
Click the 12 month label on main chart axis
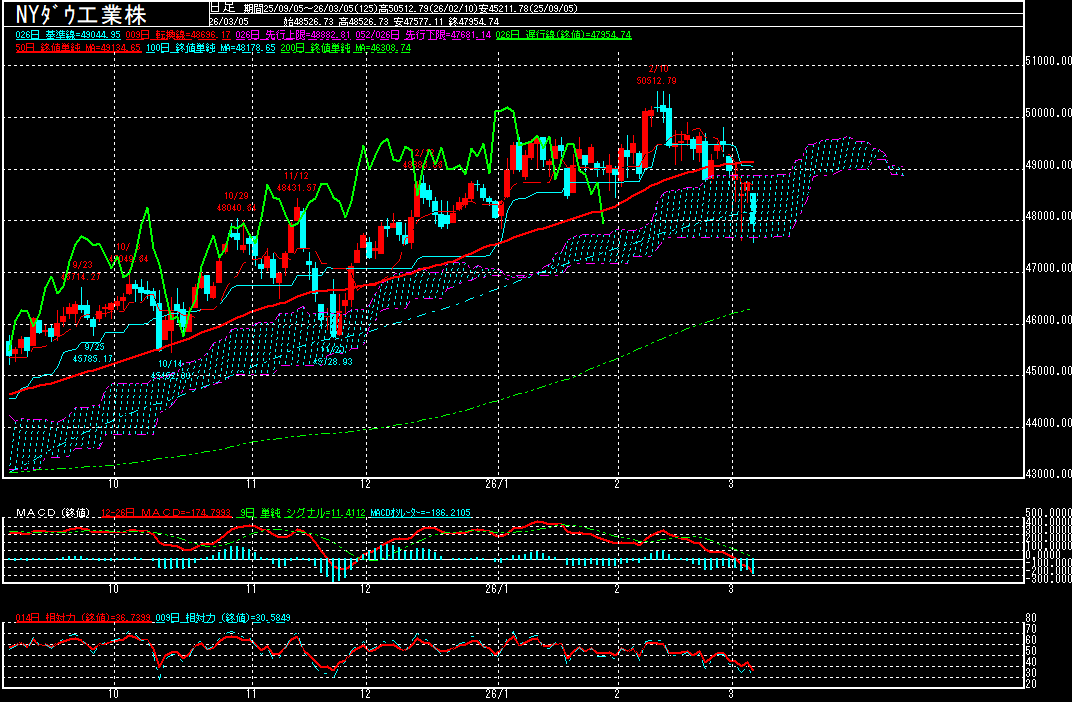[x=366, y=482]
